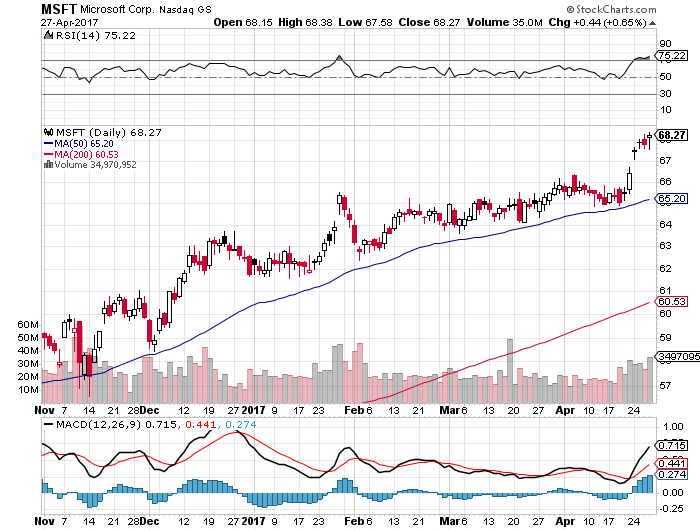This screenshot has width=700, height=530.
Task: Click the 68.27 price flag on axis
Action: [671, 135]
